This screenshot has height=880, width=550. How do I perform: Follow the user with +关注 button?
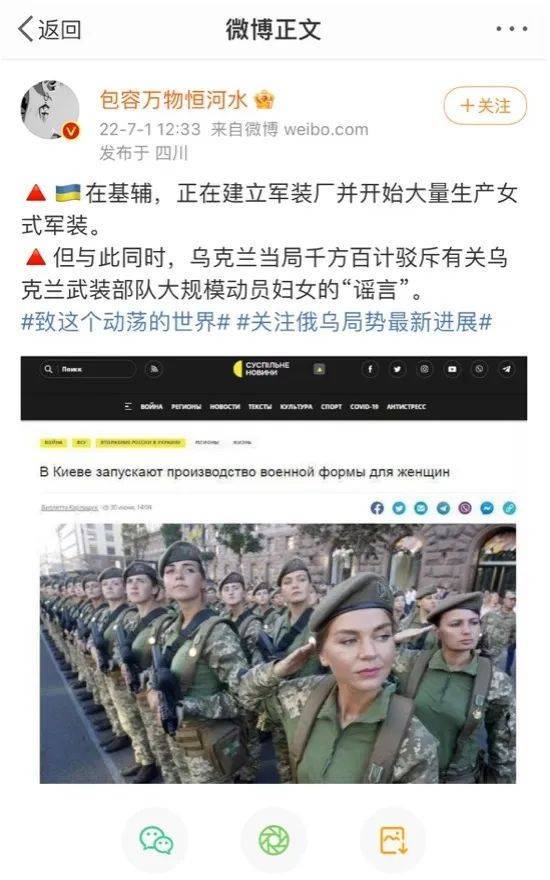(x=485, y=105)
